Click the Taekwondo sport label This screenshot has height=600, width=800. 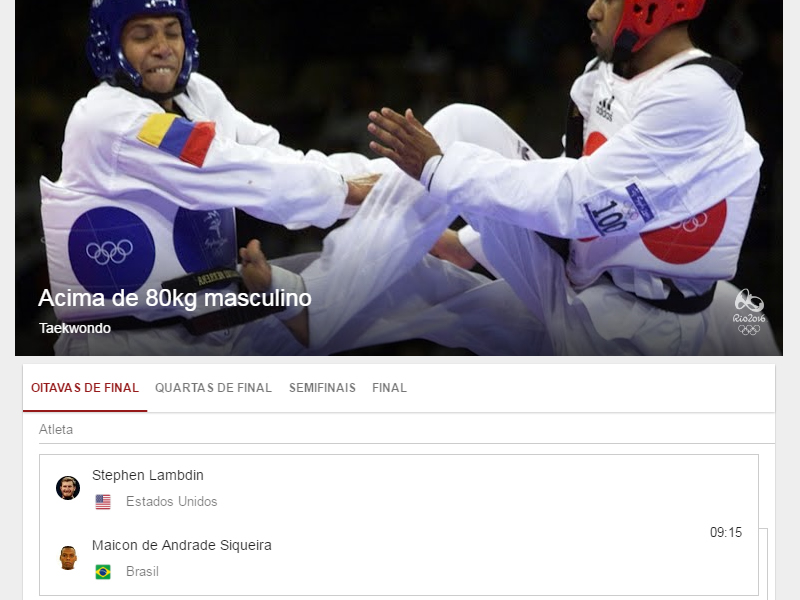point(75,328)
